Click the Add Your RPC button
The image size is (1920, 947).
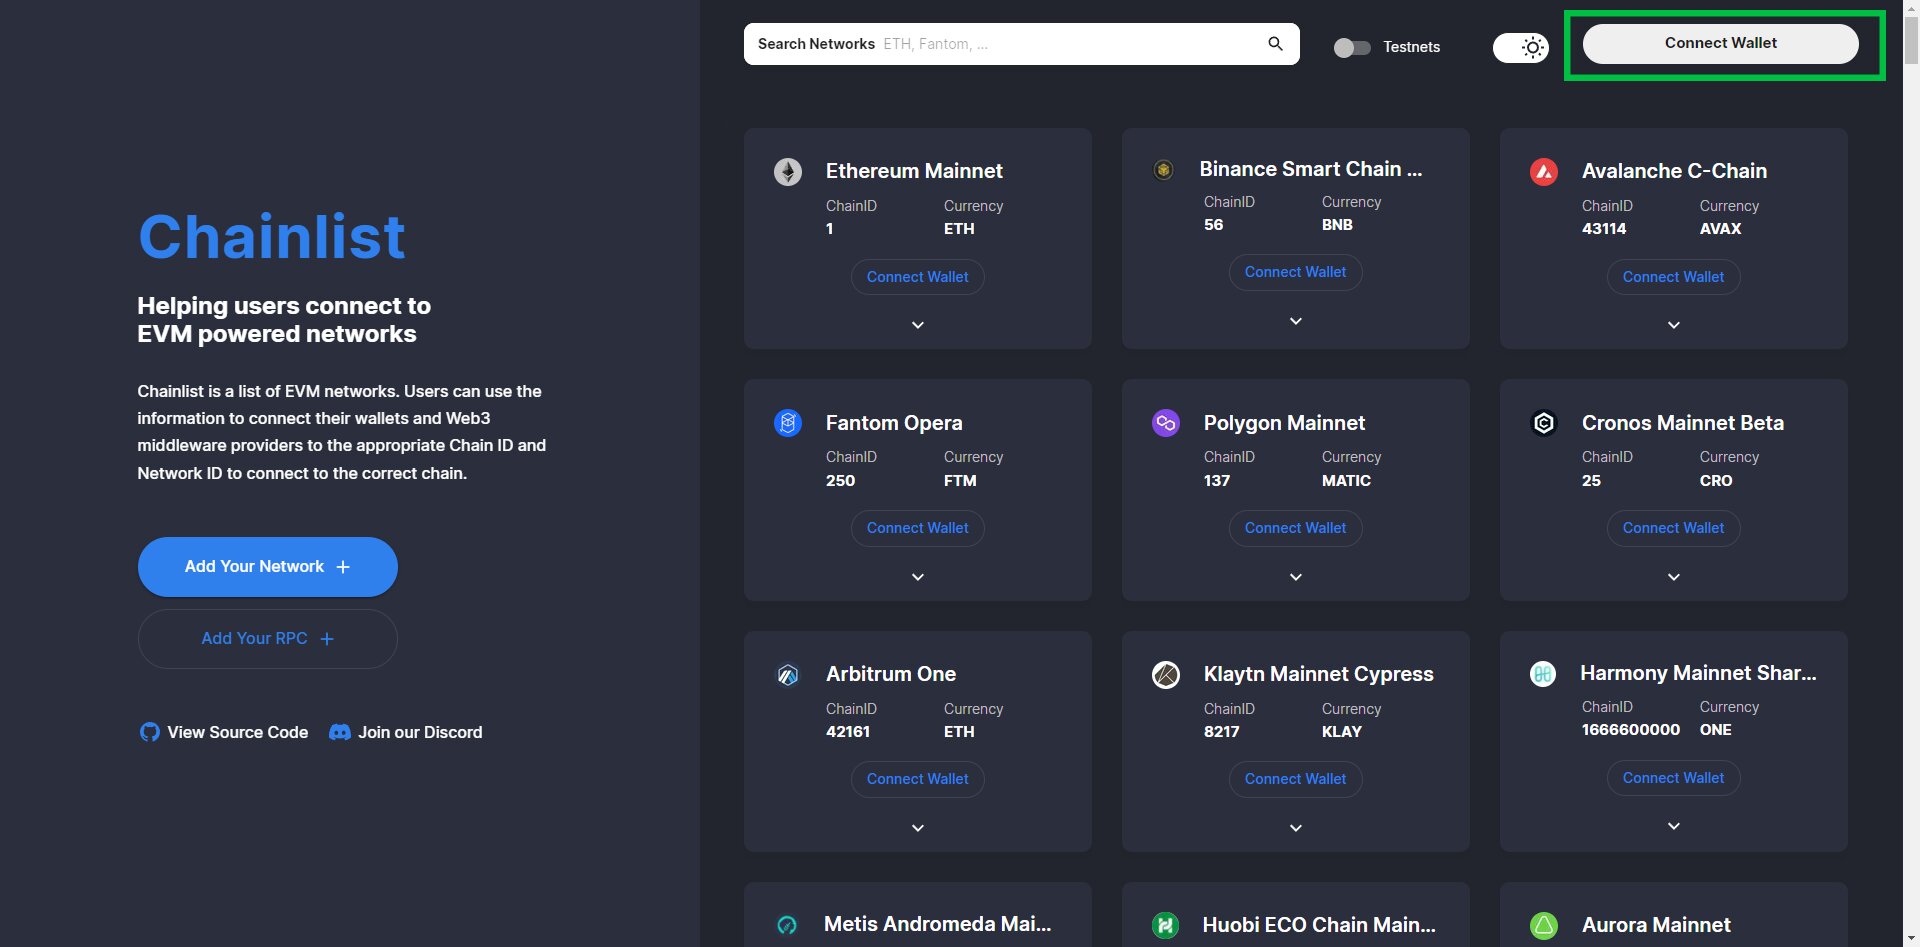pyautogui.click(x=268, y=639)
